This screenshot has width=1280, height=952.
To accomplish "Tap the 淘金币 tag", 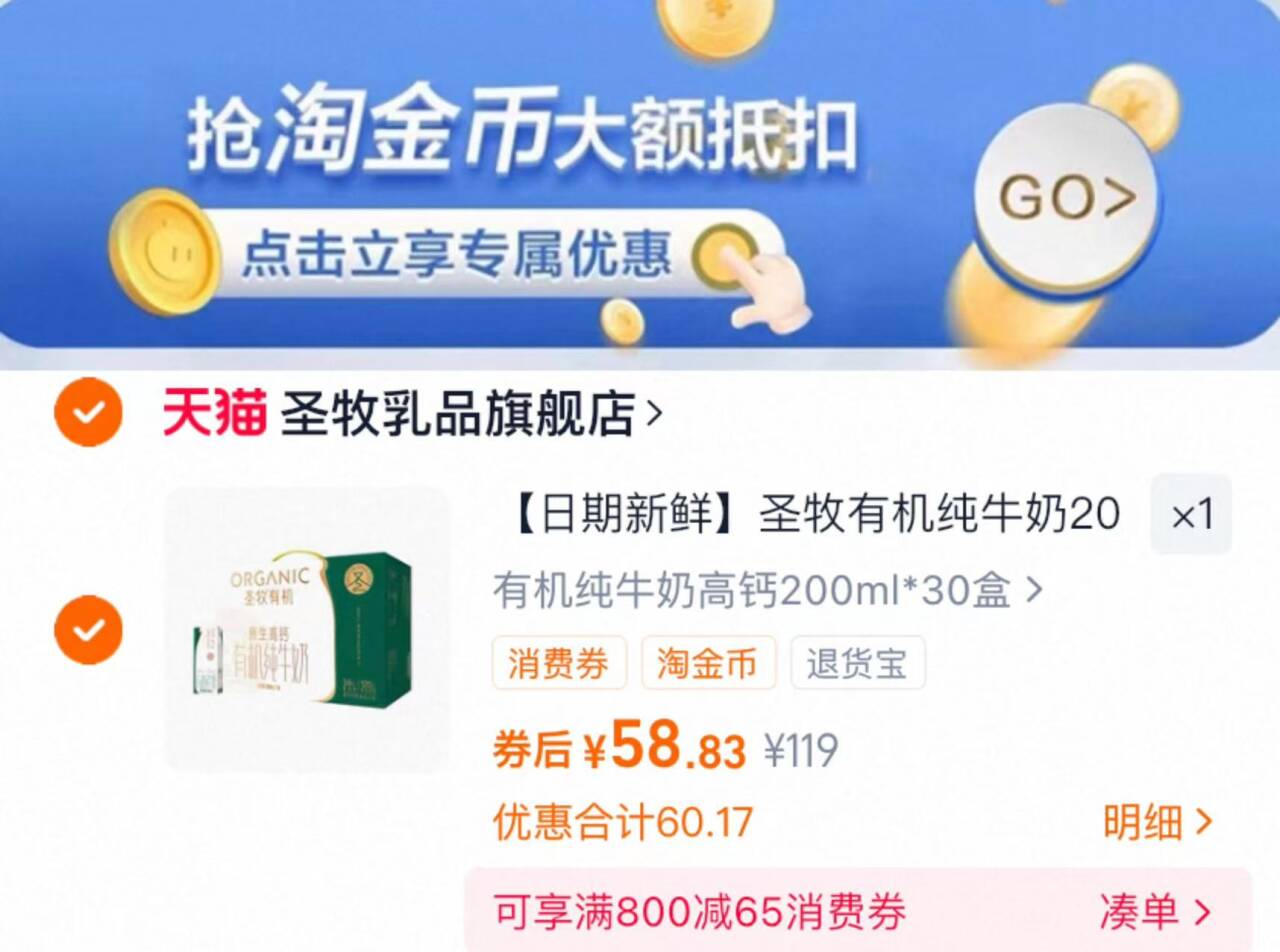I will pyautogui.click(x=708, y=663).
